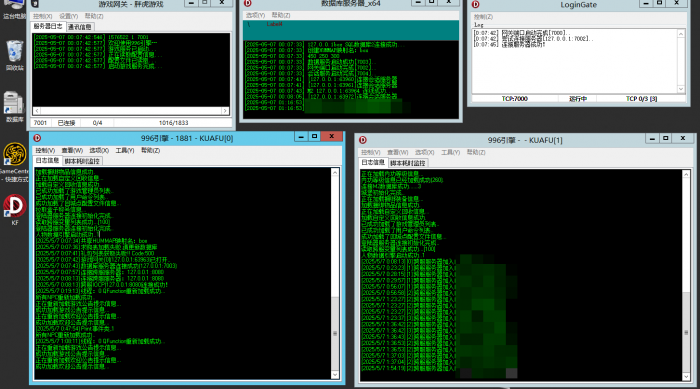This screenshot has width=700, height=389.
Task: Open 控制(V) menu in KUAFU[0] window
Action: point(45,151)
